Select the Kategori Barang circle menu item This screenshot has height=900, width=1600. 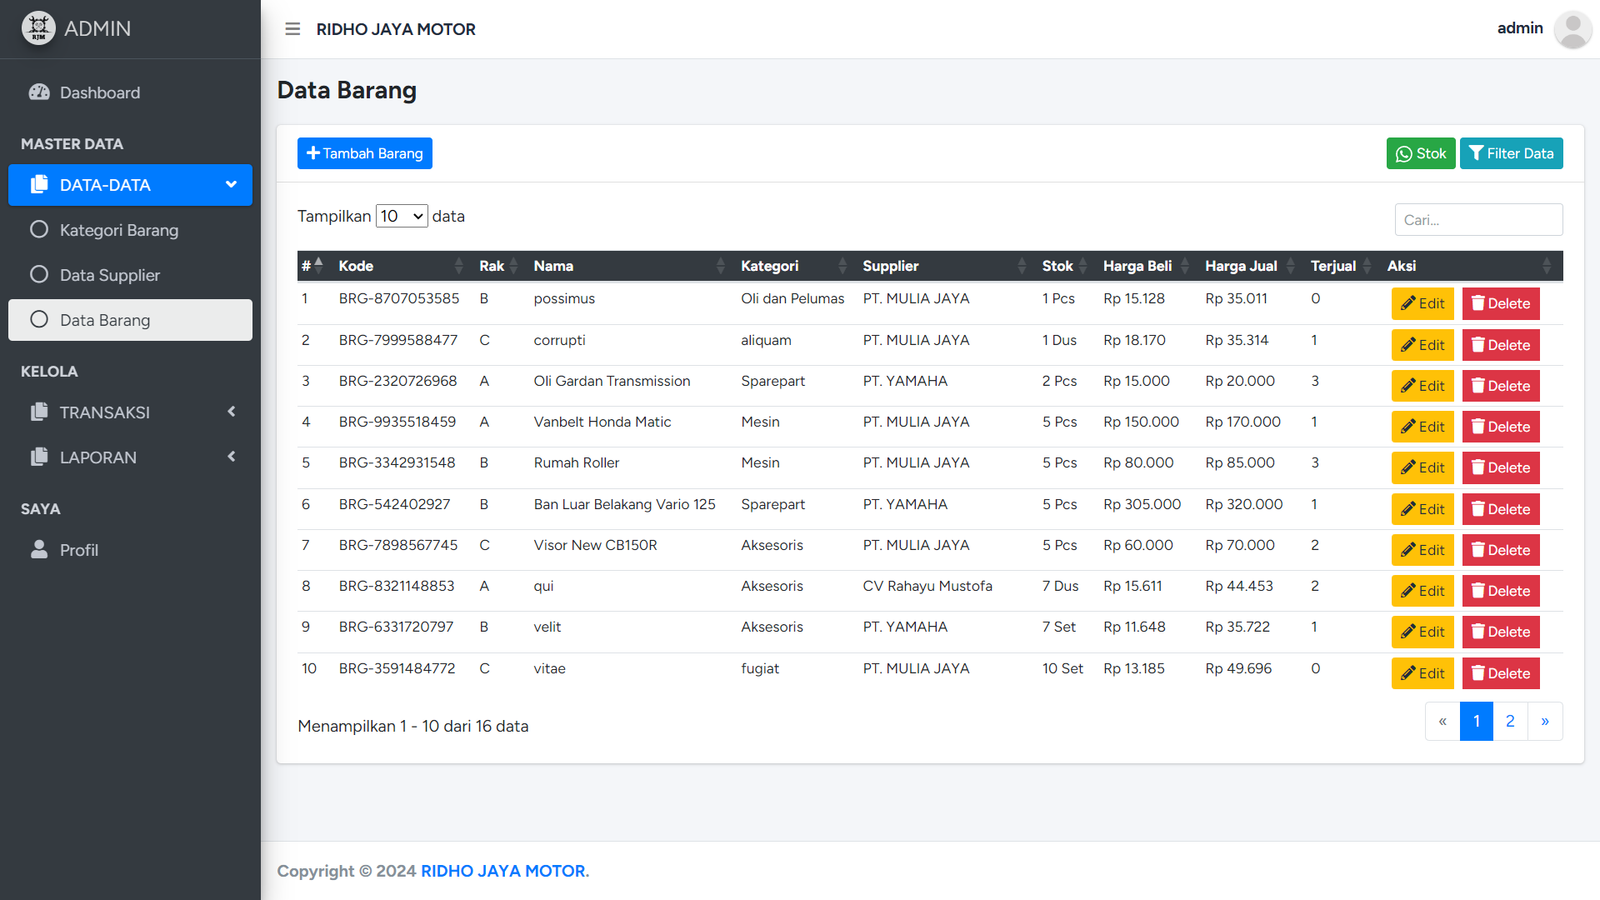39,230
